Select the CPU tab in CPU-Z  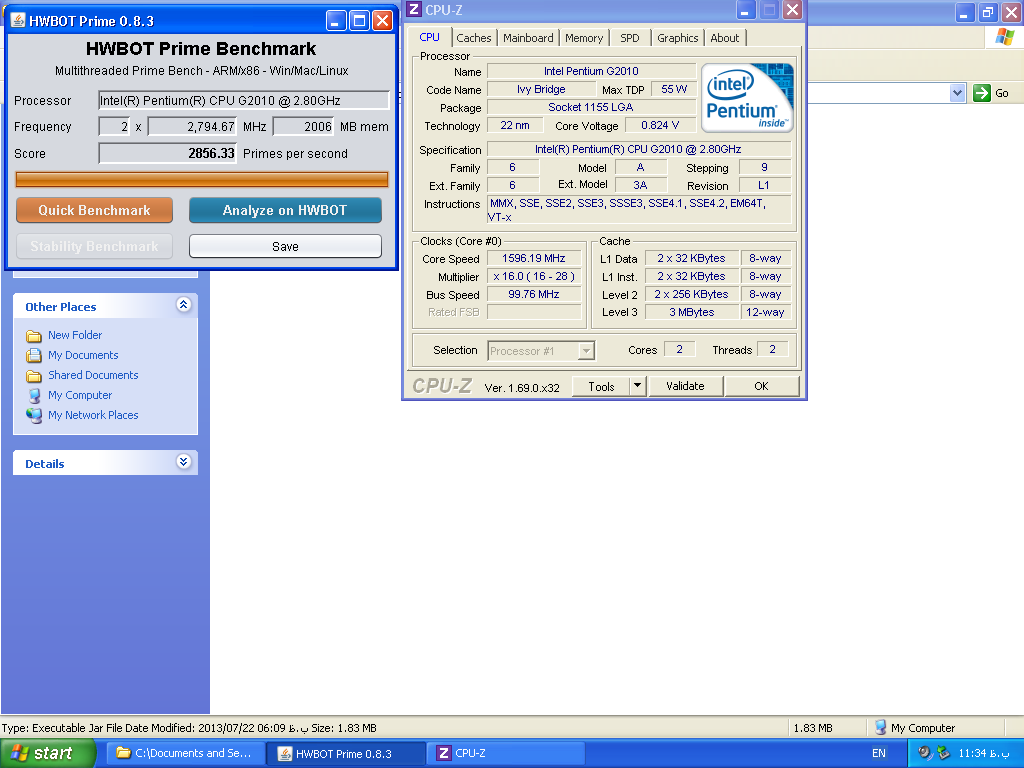point(429,37)
